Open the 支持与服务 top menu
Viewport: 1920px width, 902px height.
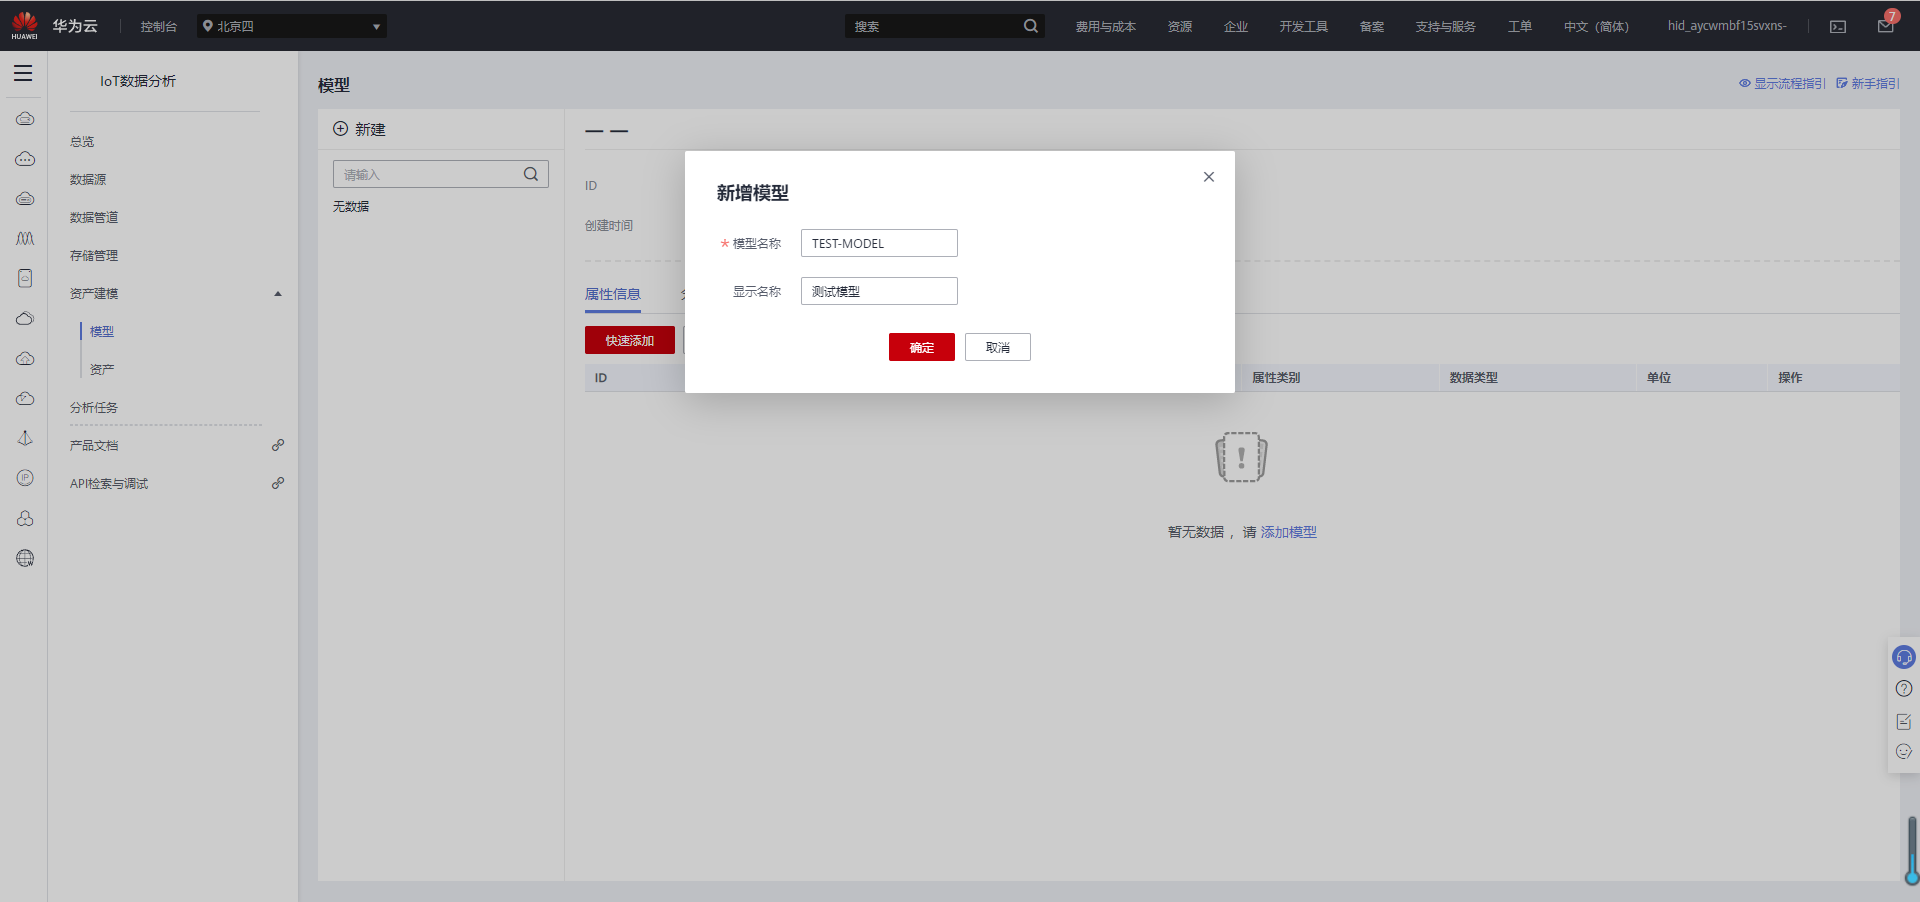pos(1446,27)
